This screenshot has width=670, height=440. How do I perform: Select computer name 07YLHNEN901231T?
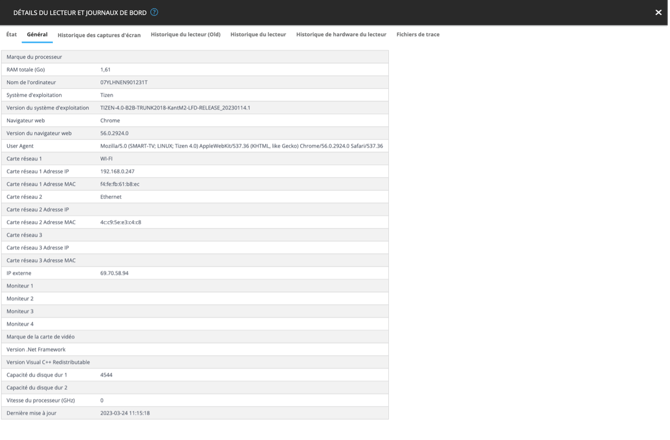coord(124,82)
